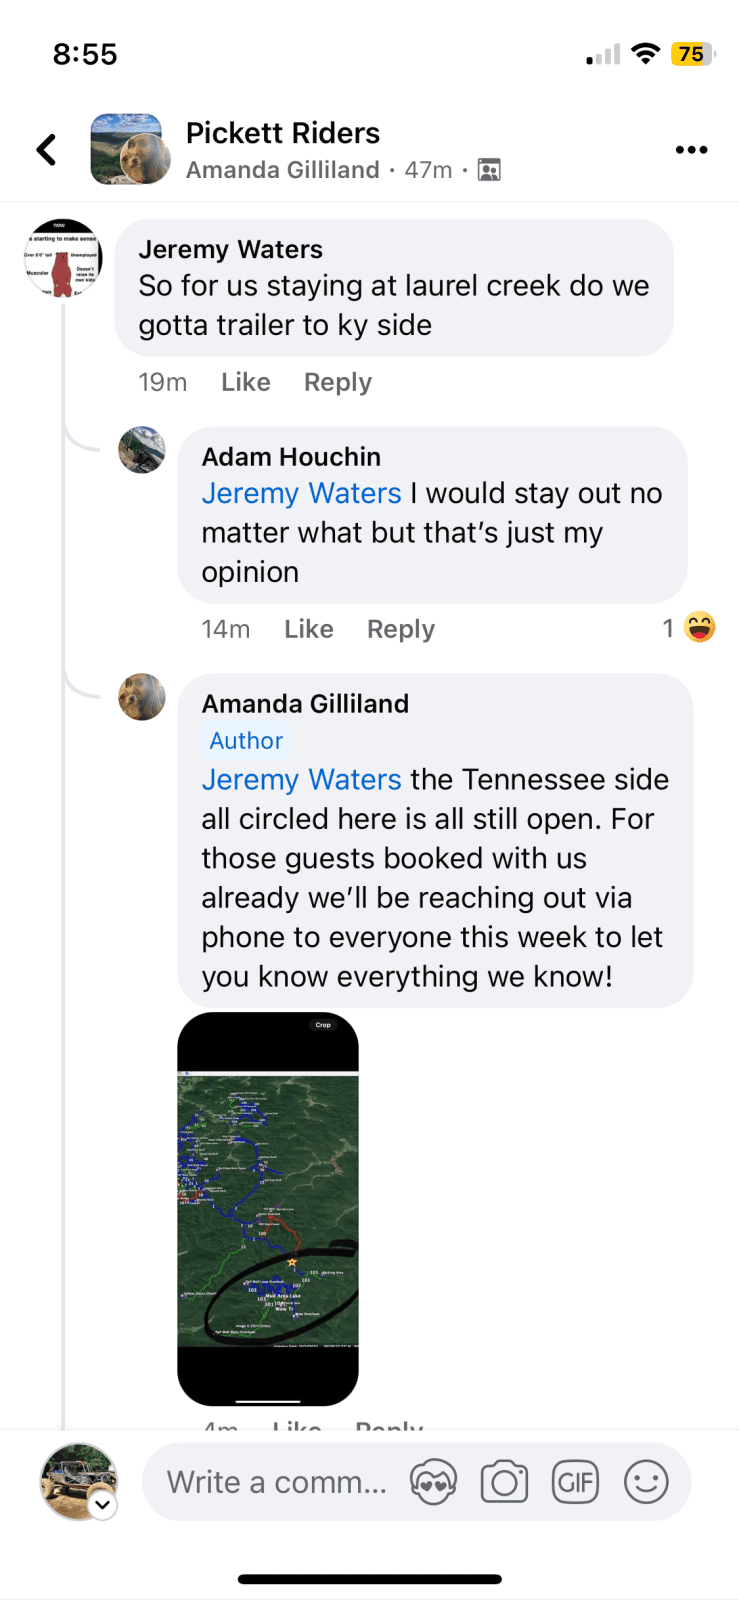Open Jeremy Waters mention in Adam's reply
The width and height of the screenshot is (739, 1600).
[301, 493]
